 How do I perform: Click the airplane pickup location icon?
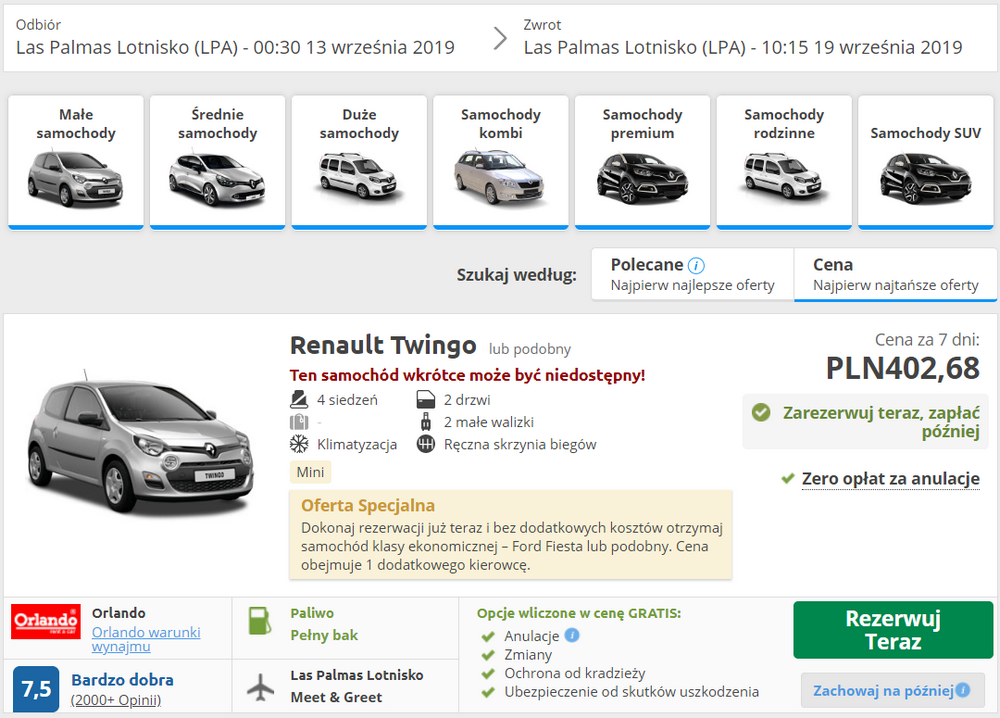(x=260, y=686)
